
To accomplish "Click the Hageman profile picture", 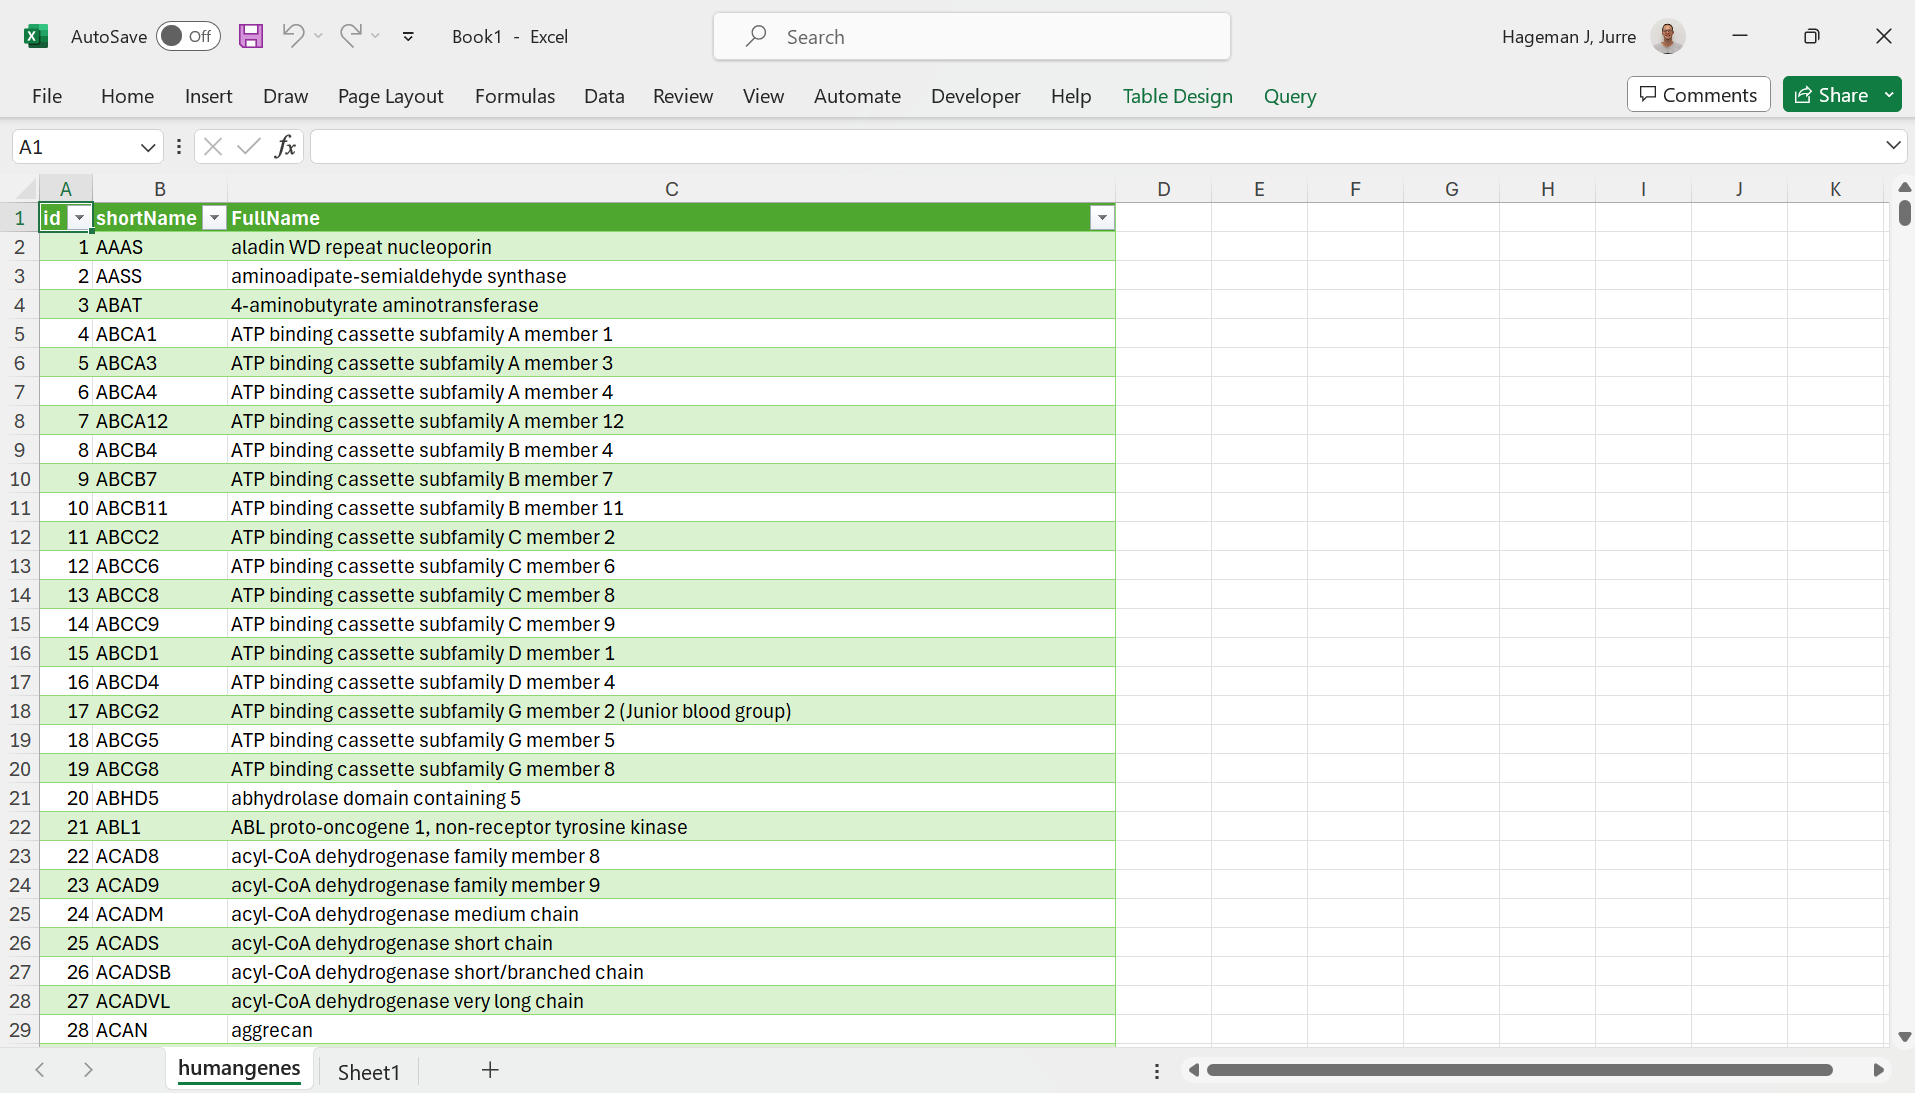I will coord(1666,36).
